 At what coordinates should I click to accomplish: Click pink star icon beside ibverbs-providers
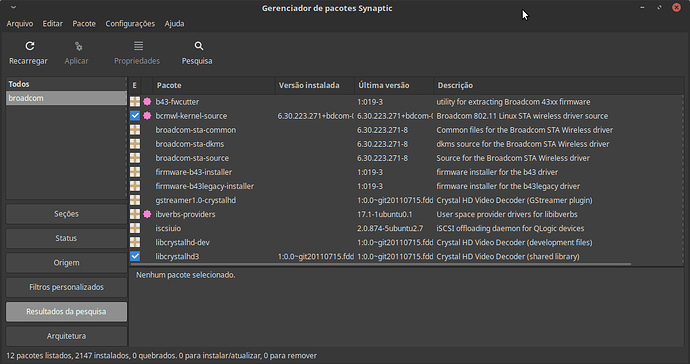147,214
